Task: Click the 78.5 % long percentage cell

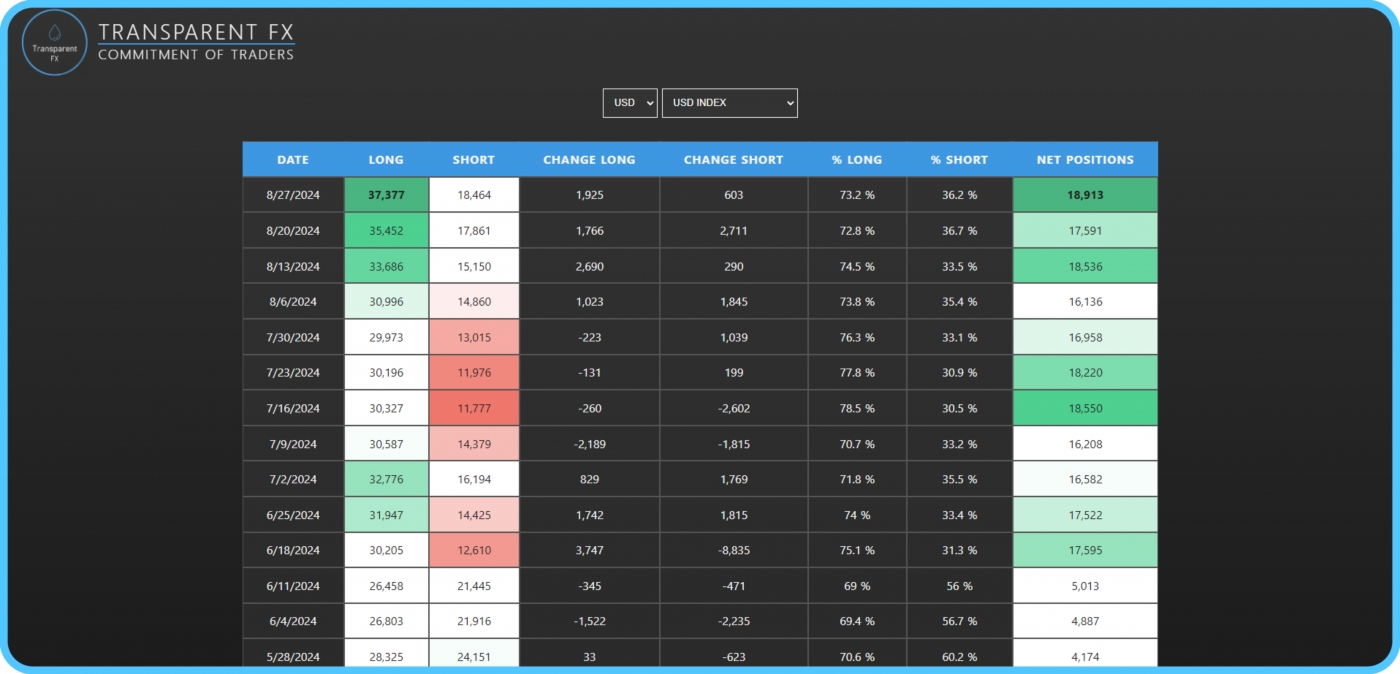Action: (857, 408)
